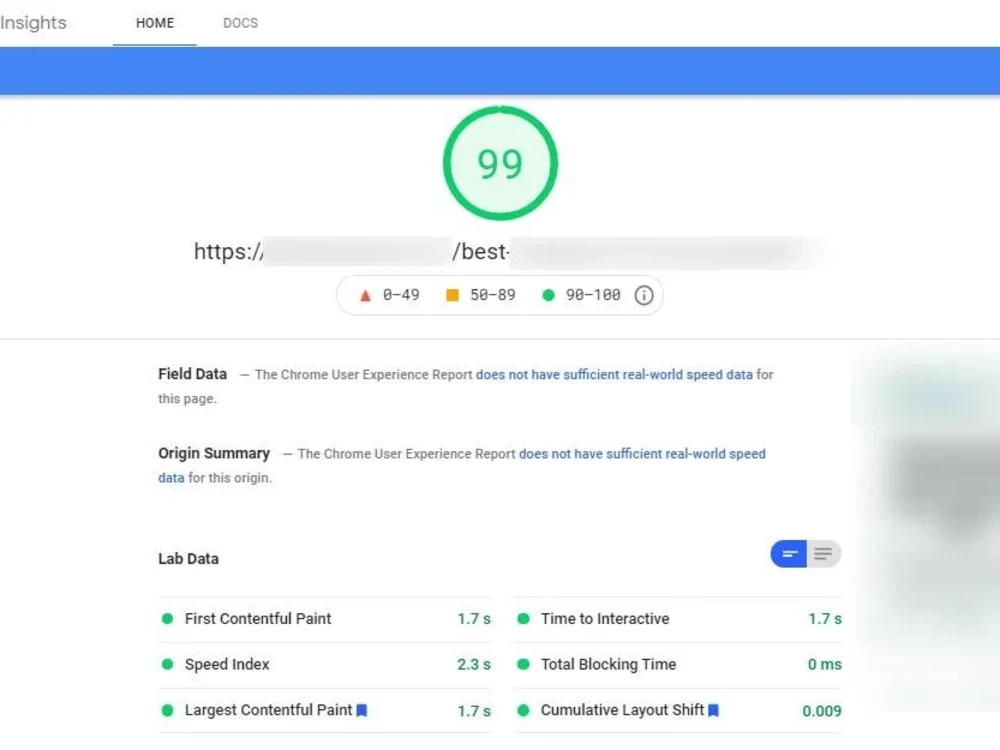
Task: Click the First Contentful Paint green status dot
Action: [x=167, y=619]
